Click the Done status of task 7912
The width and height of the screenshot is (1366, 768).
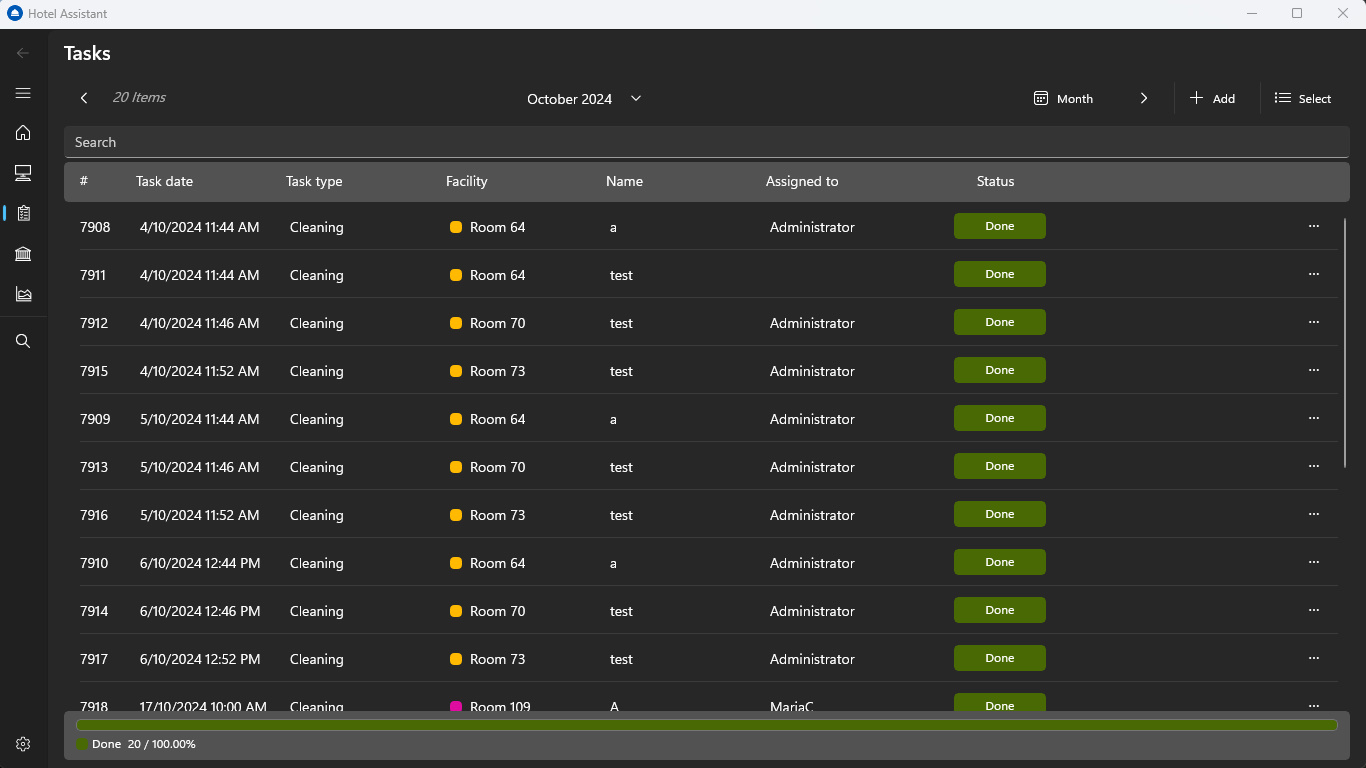point(999,322)
